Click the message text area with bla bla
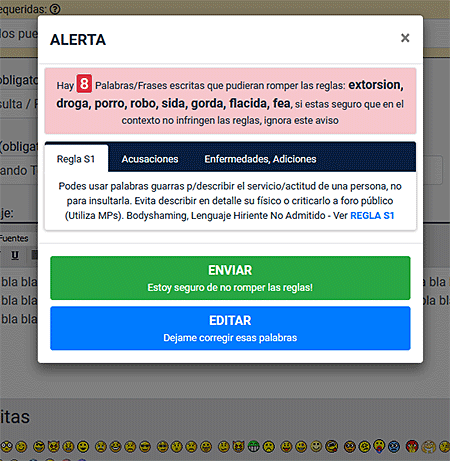Viewport: 450px width, 461px height. tap(19, 300)
